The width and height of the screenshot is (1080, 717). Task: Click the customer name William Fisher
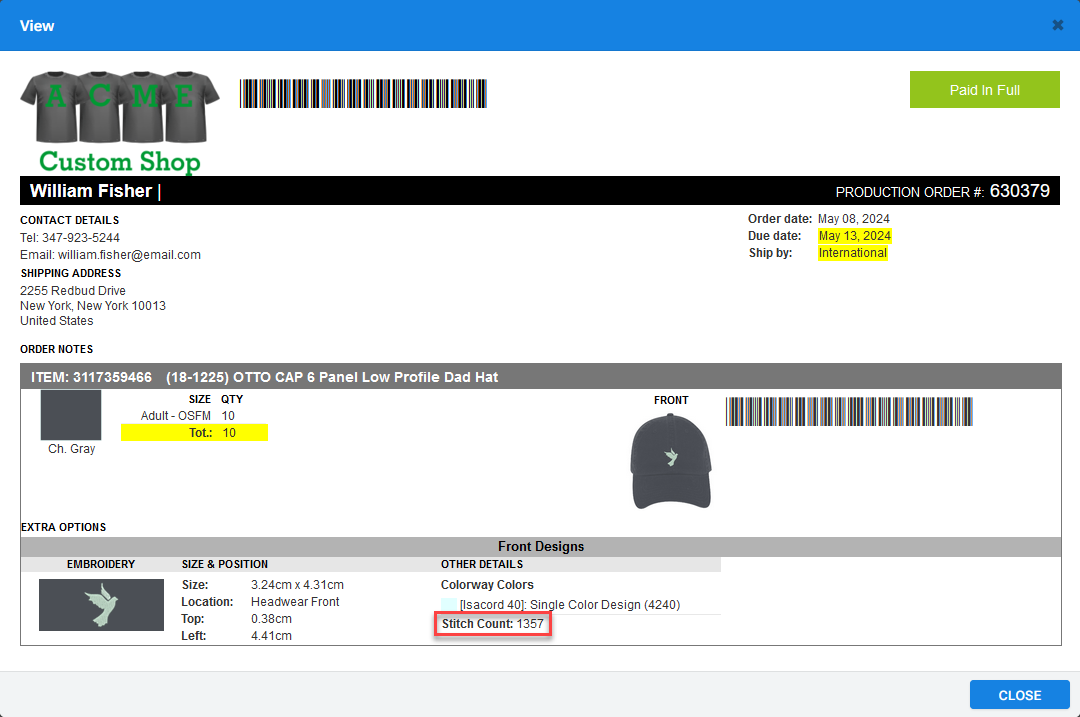tap(91, 191)
